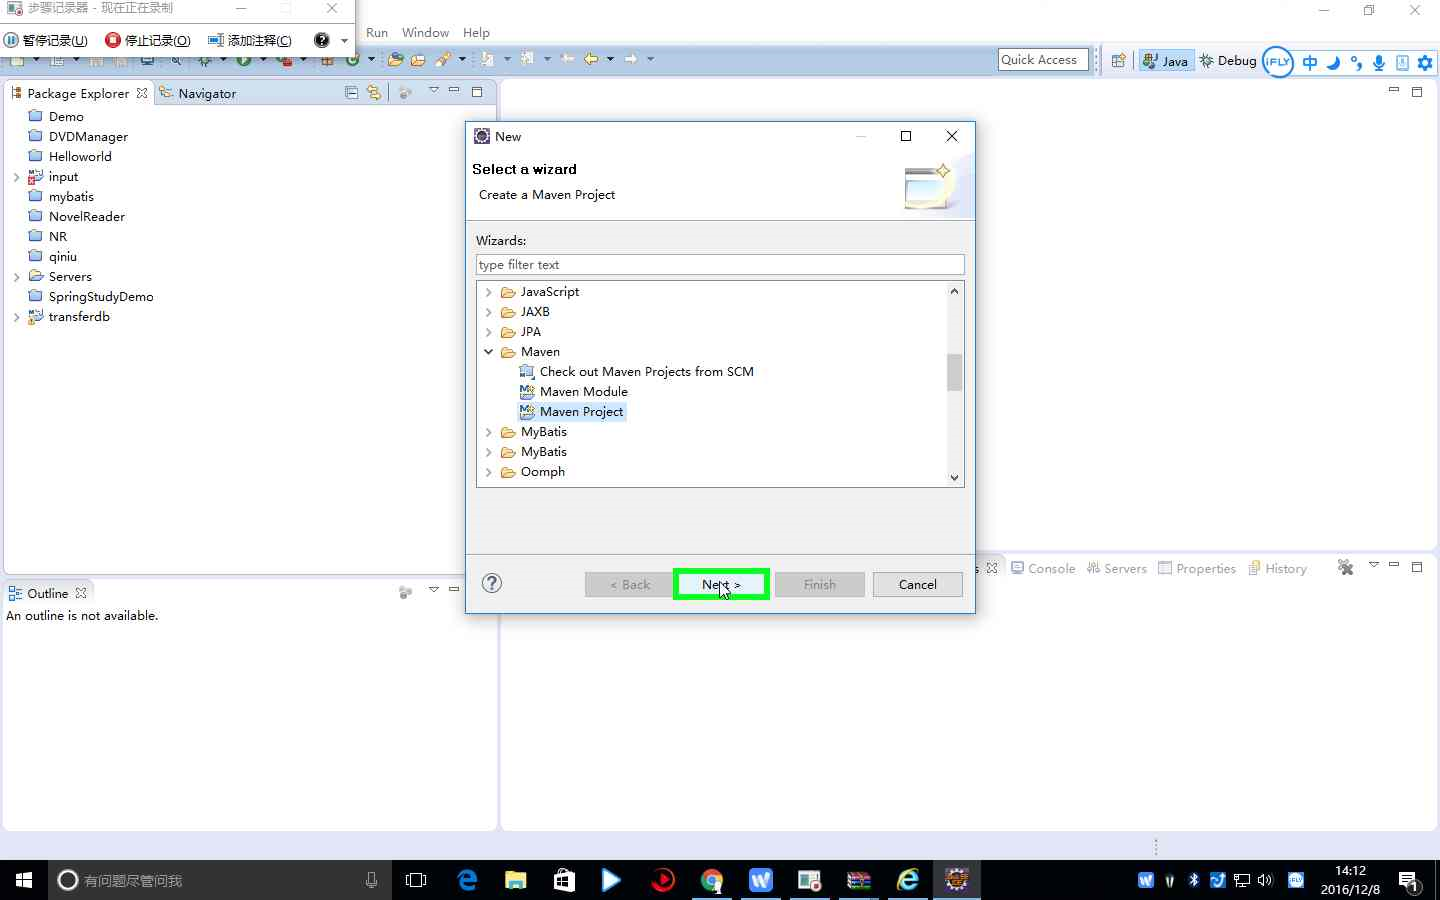This screenshot has height=900, width=1440.
Task: Click the iFLY input logo
Action: (x=1278, y=62)
